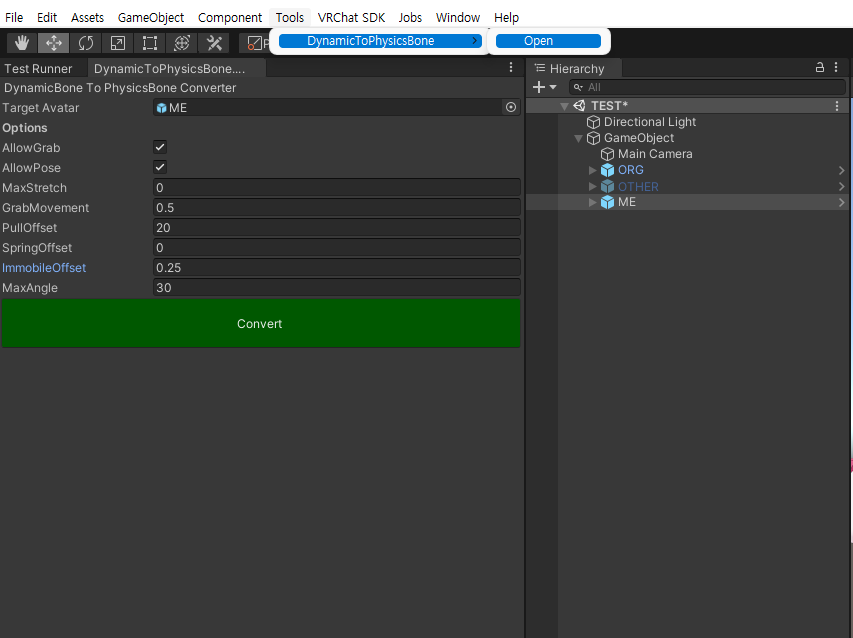The image size is (853, 638).
Task: Click the search magnifier icon in Hierarchy
Action: [578, 87]
